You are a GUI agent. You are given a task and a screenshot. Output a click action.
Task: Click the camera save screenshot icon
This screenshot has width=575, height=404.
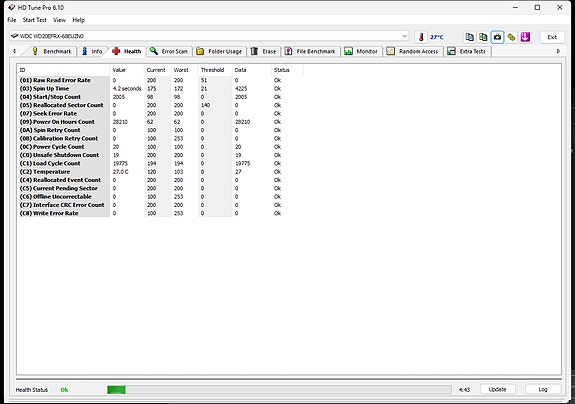click(x=497, y=37)
